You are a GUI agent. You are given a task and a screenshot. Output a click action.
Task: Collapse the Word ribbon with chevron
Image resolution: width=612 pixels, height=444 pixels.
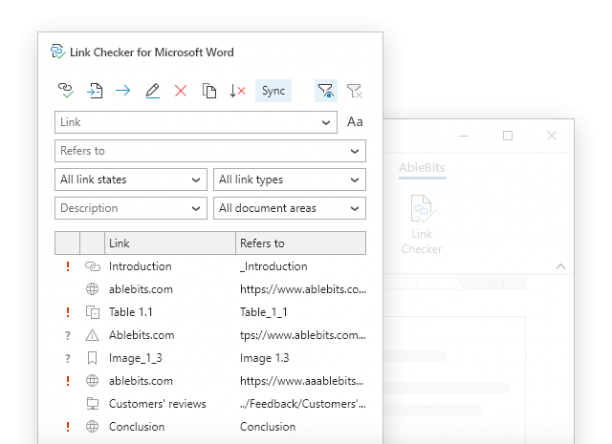point(560,266)
